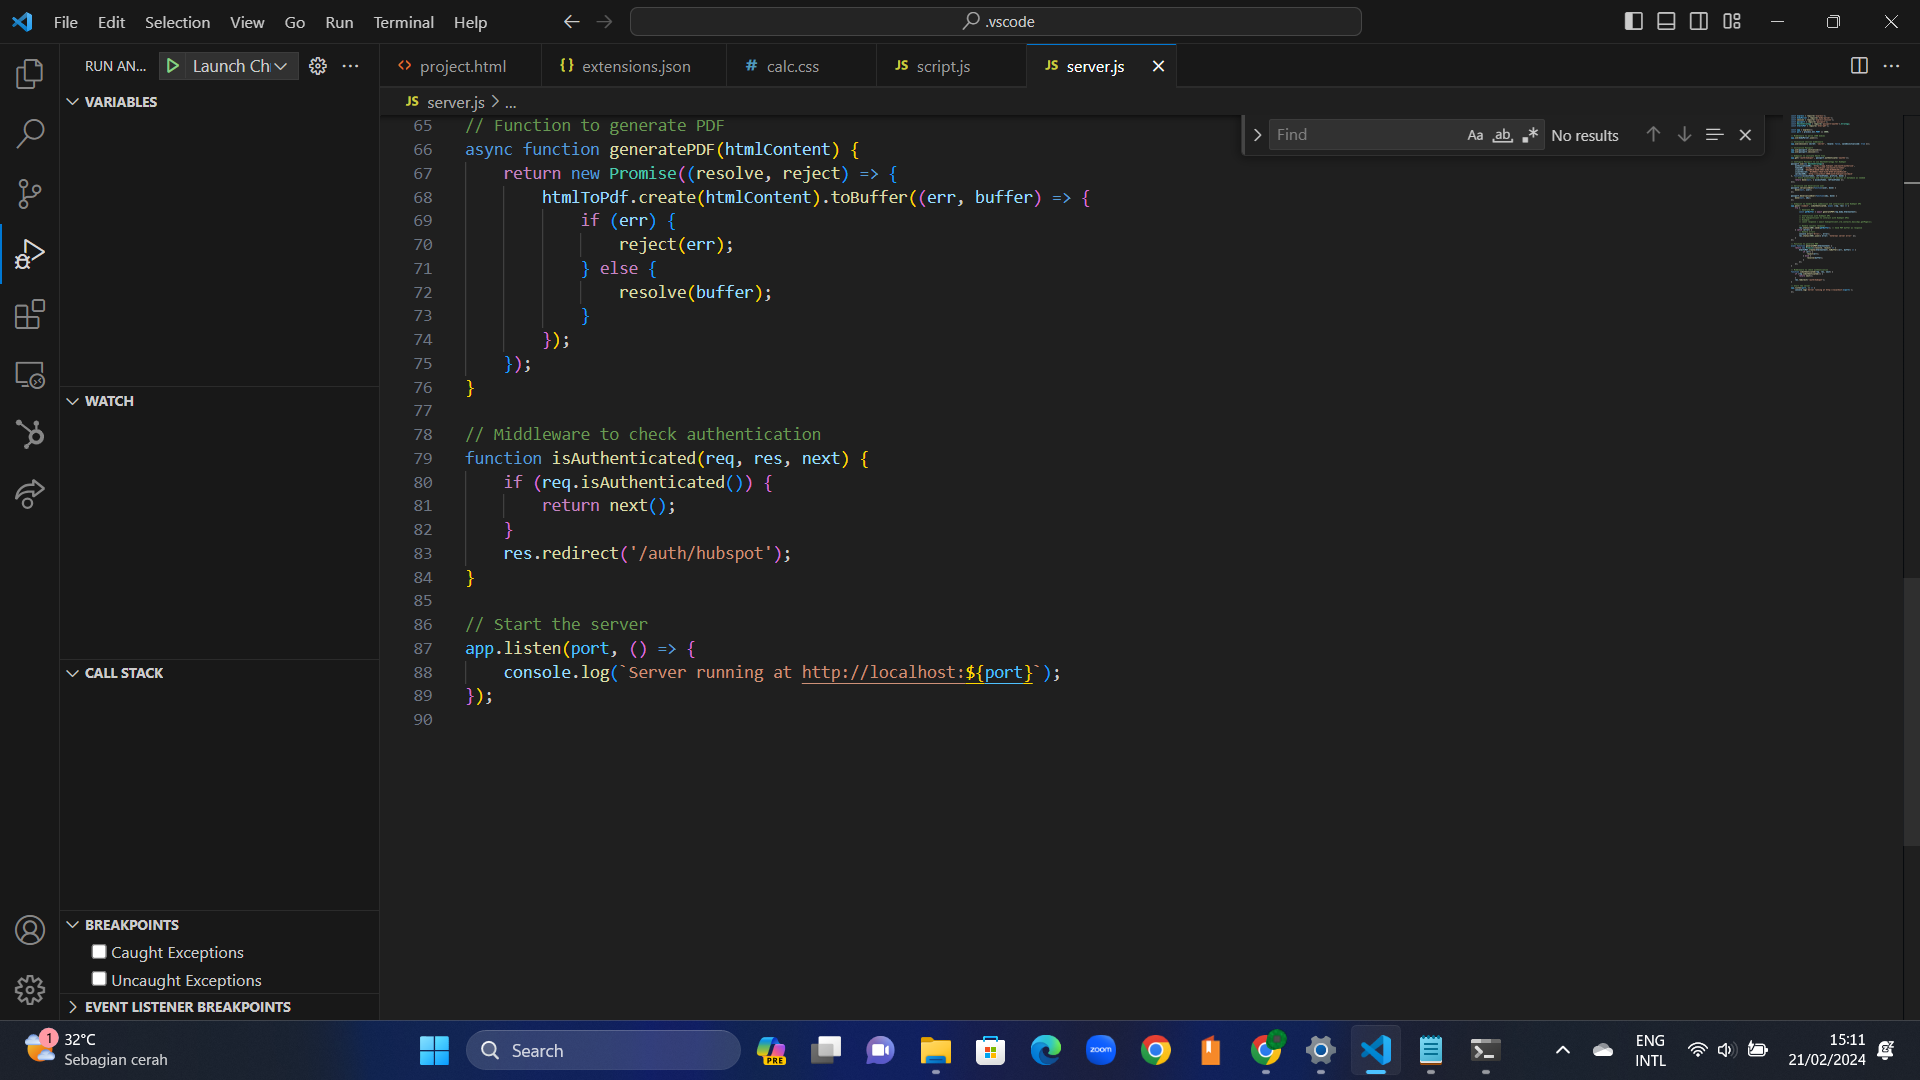Image resolution: width=1920 pixels, height=1080 pixels.
Task: Expand Event Listener Breakpoints section
Action: (x=71, y=1007)
